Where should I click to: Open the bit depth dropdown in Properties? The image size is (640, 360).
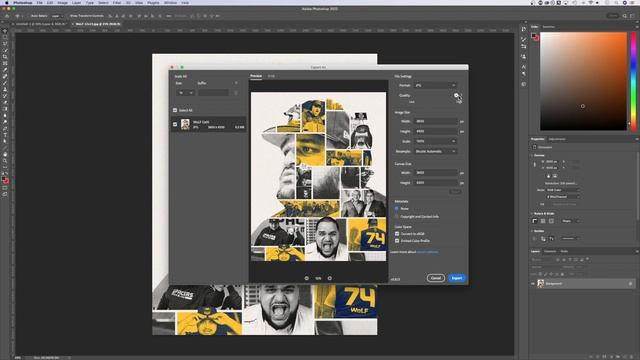562,197
